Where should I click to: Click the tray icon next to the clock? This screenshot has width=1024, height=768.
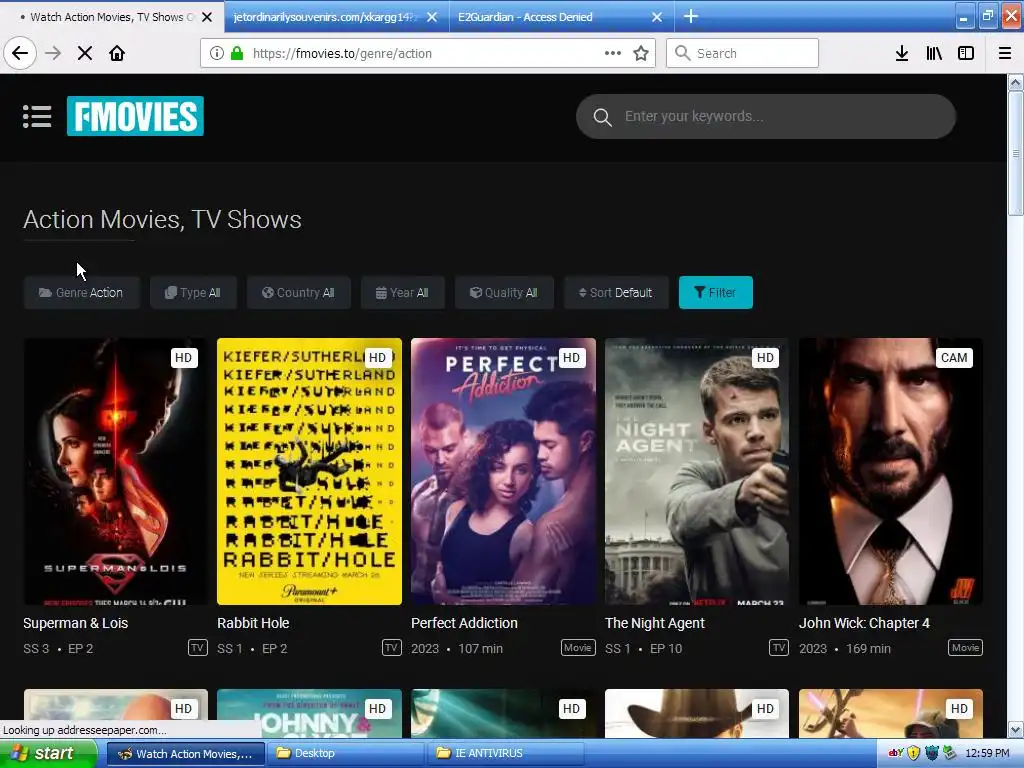point(950,753)
